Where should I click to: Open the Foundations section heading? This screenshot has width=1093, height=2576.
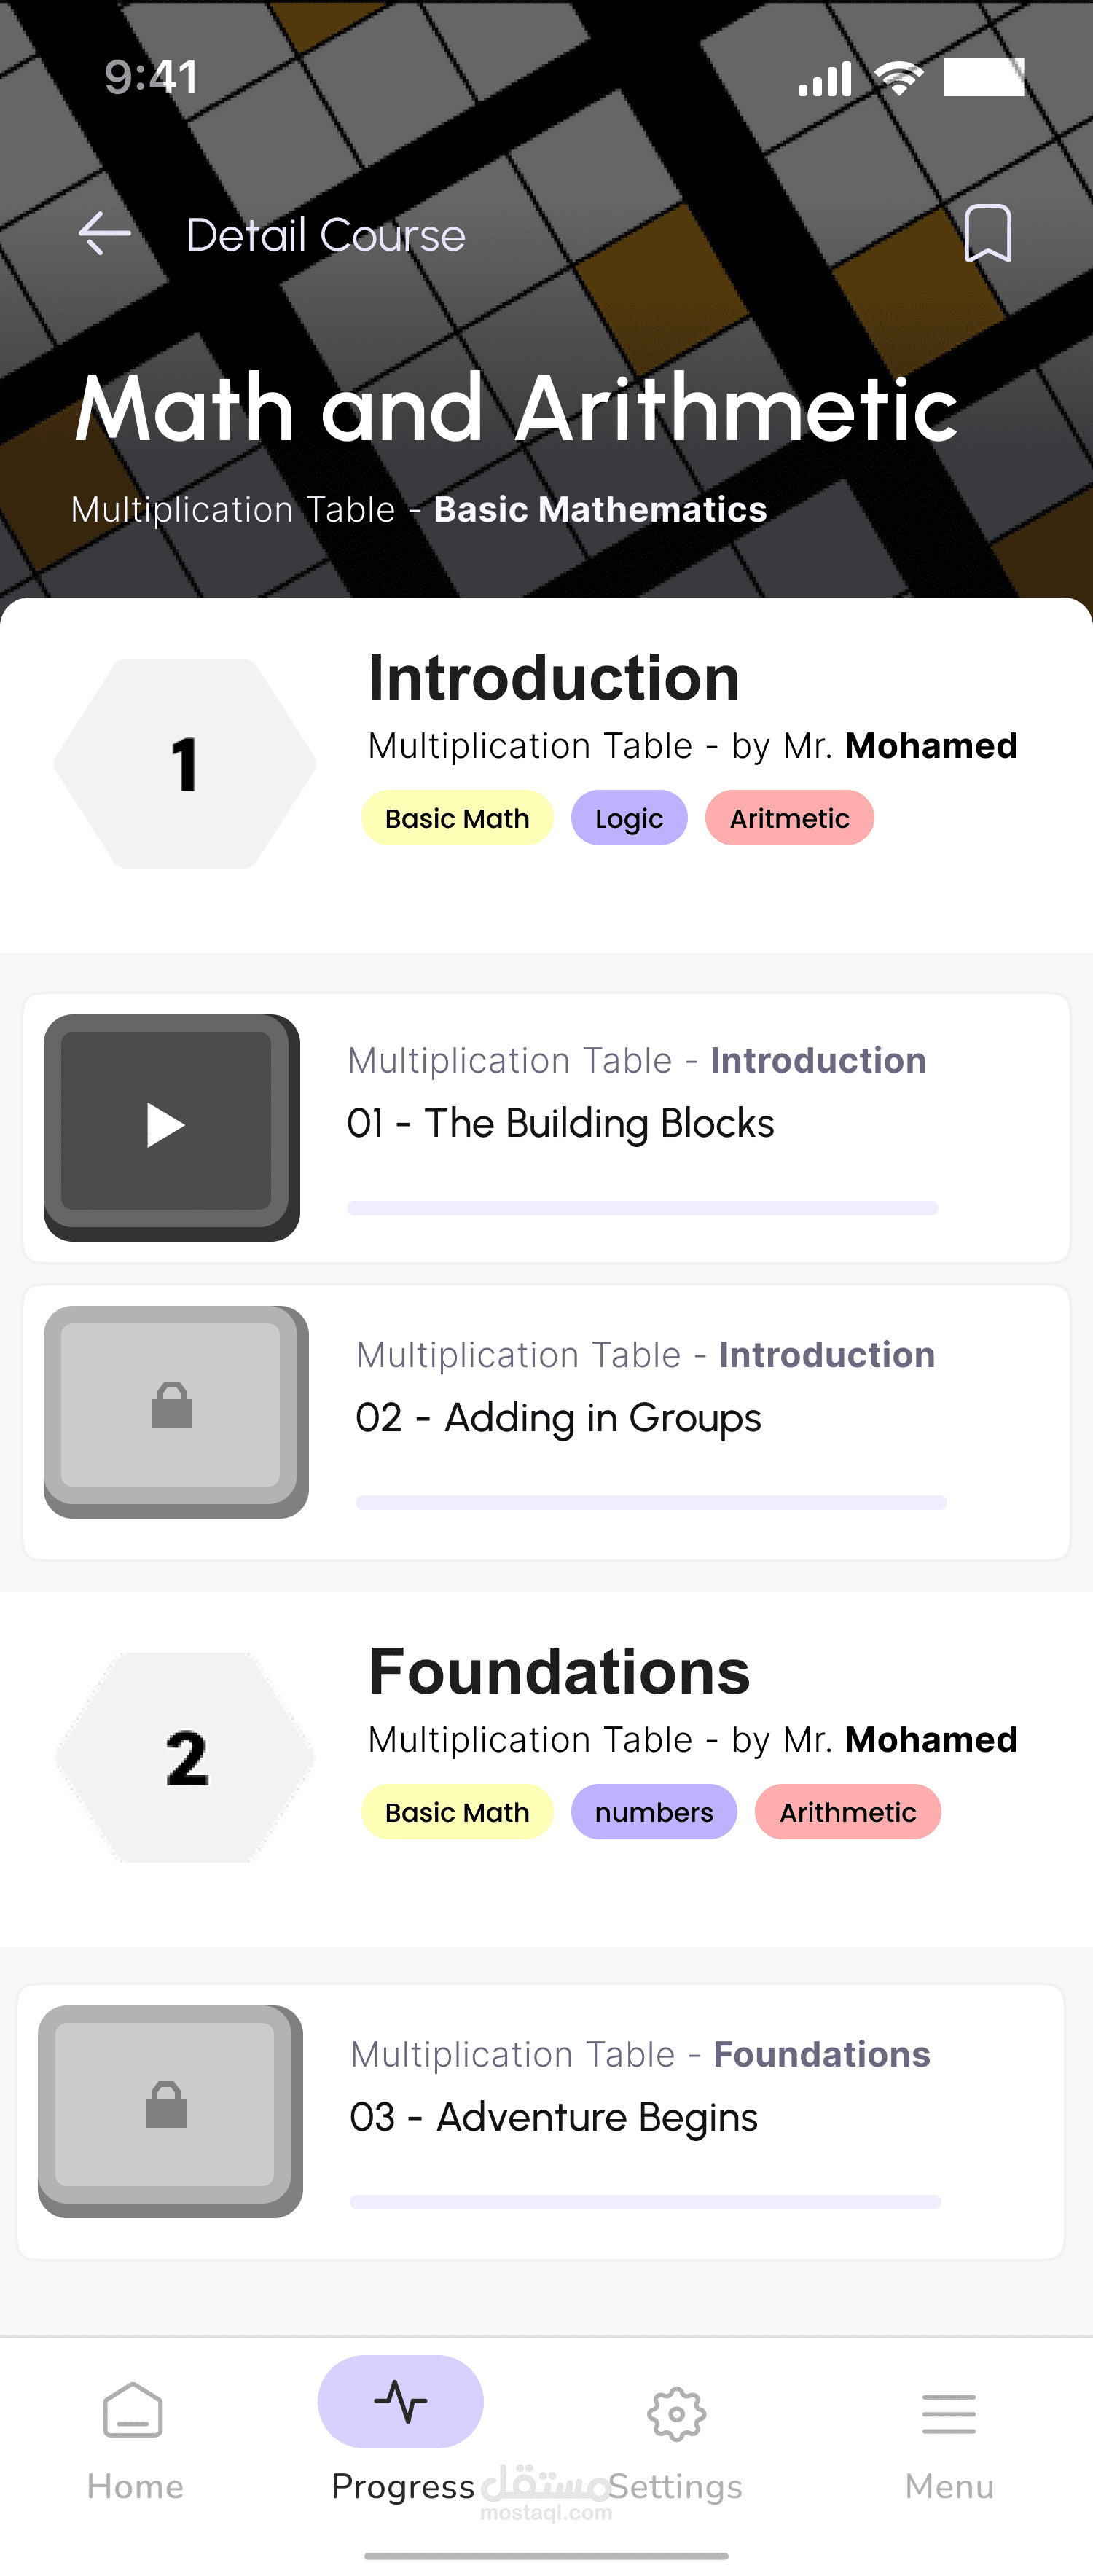pyautogui.click(x=559, y=1671)
